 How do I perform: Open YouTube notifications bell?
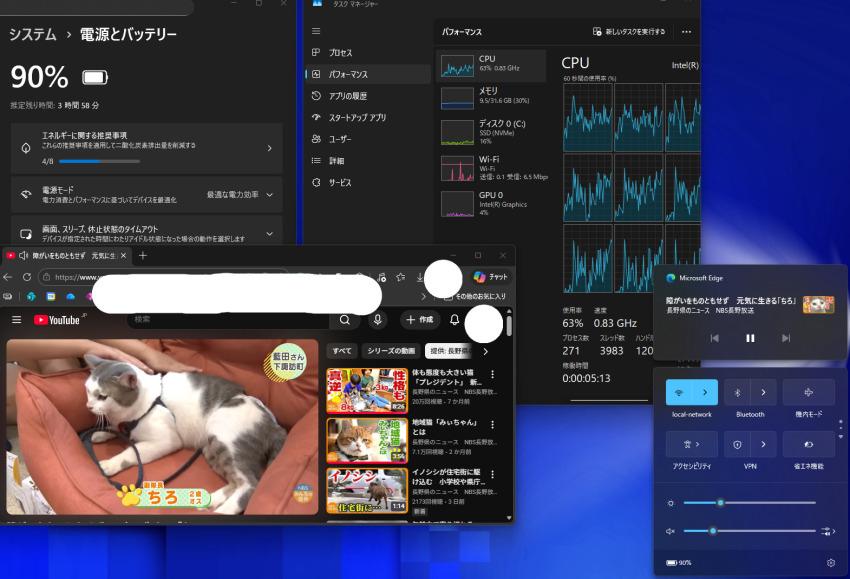coord(455,320)
